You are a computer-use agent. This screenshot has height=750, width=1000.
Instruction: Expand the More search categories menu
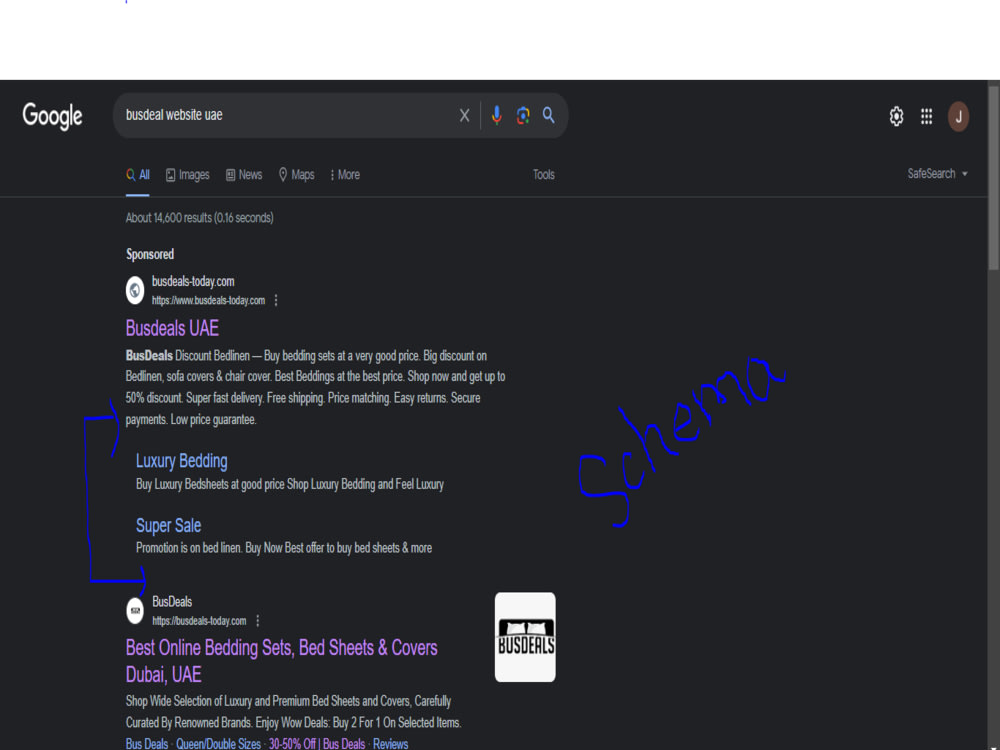click(345, 175)
